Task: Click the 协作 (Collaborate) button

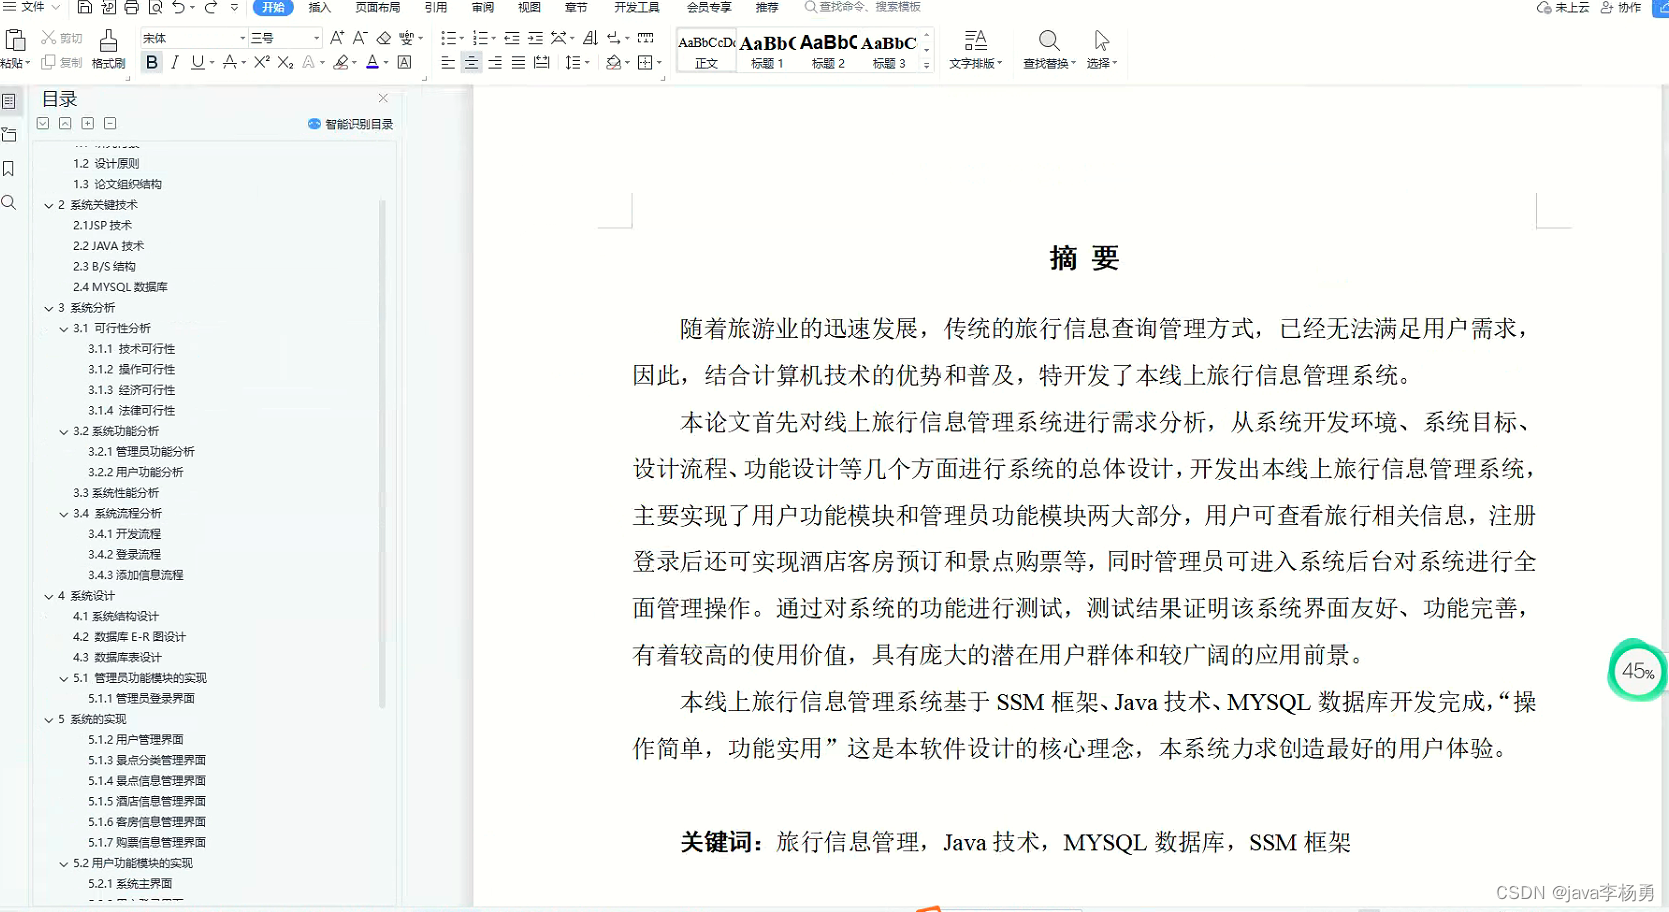Action: [1621, 7]
